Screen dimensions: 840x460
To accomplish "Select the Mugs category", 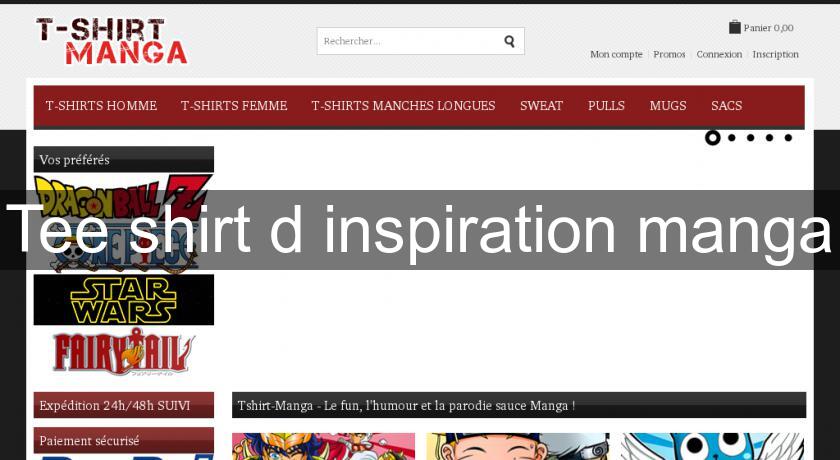I will pyautogui.click(x=668, y=105).
